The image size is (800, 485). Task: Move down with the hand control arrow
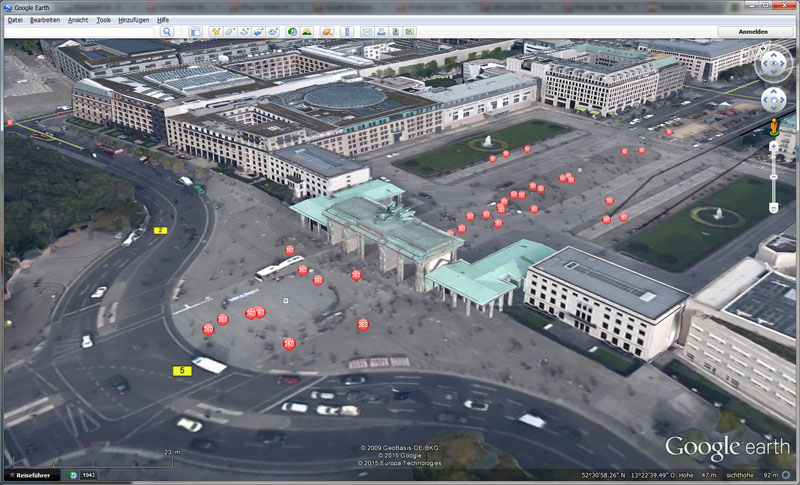[773, 108]
